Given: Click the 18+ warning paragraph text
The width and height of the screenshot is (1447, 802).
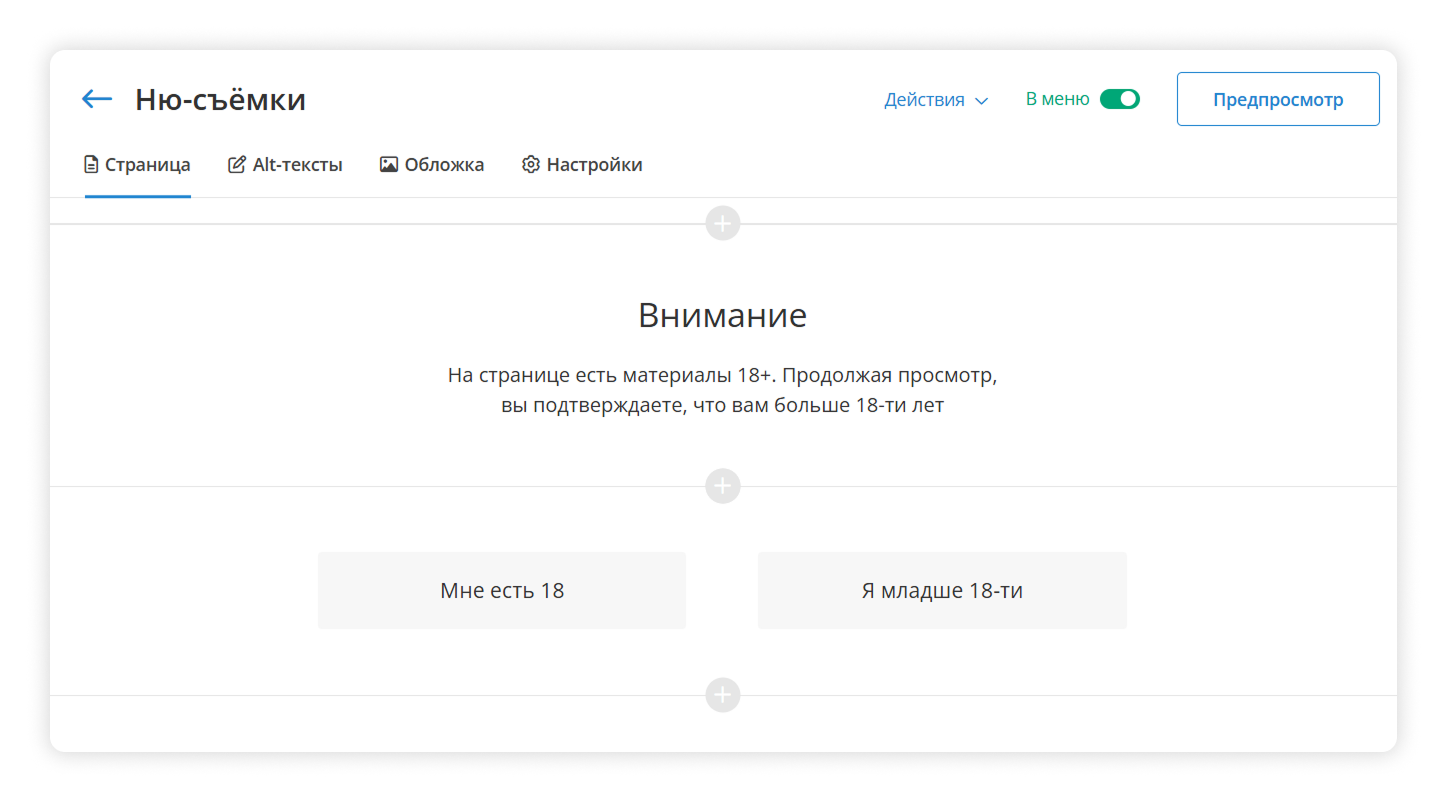Looking at the screenshot, I should click(x=722, y=391).
